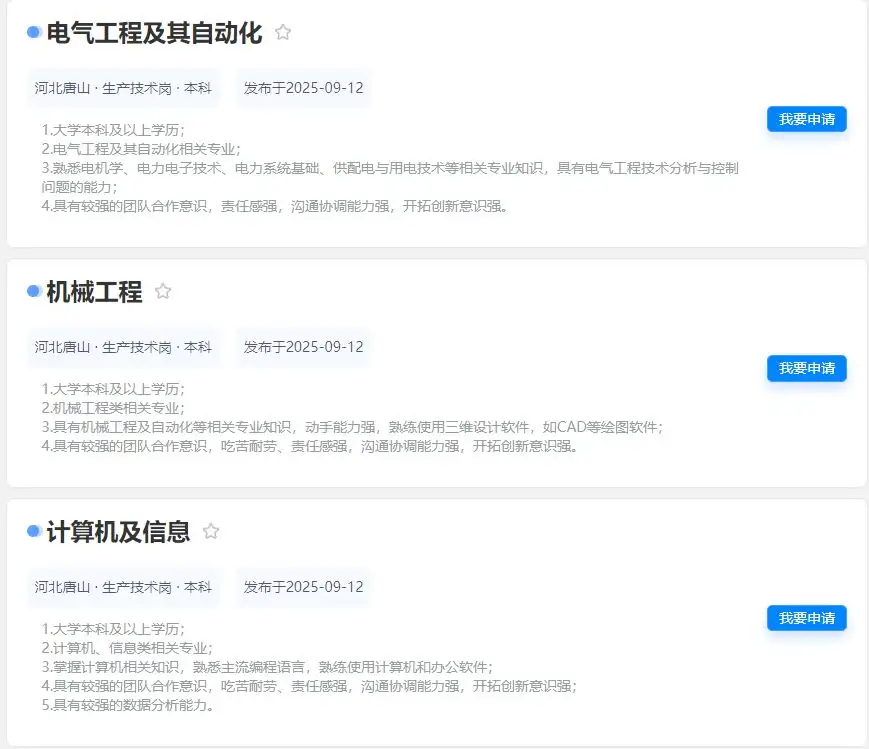Select 河北唐山 tag in 计算机及信息 card

pos(123,587)
